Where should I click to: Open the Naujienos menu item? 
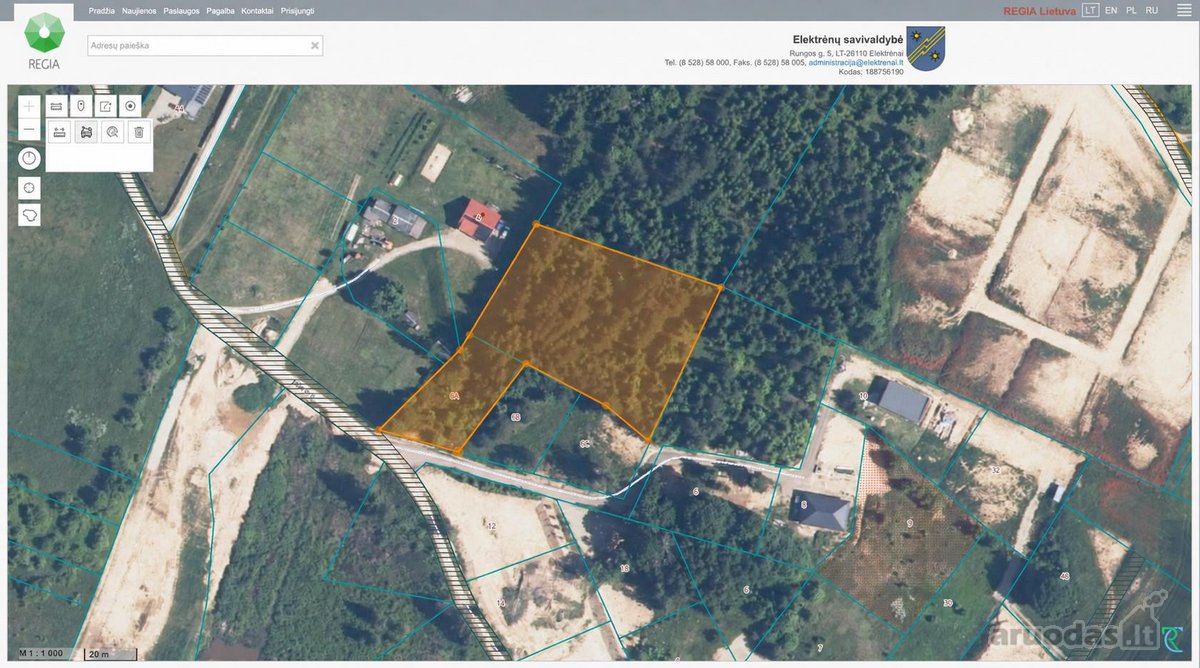140,10
